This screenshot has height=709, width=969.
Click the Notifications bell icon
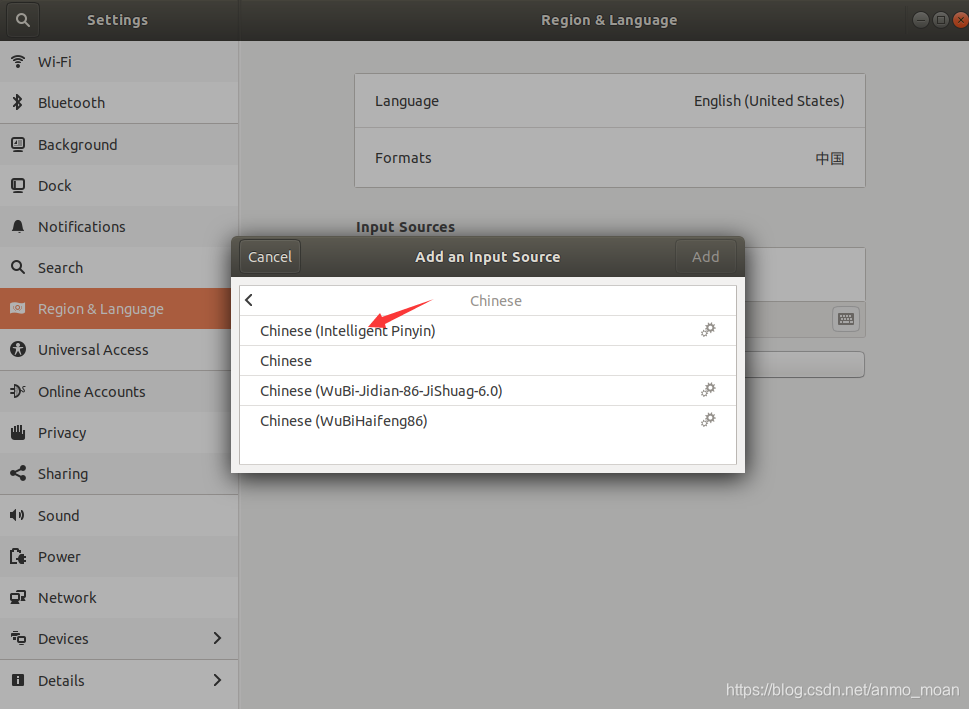pyautogui.click(x=18, y=226)
